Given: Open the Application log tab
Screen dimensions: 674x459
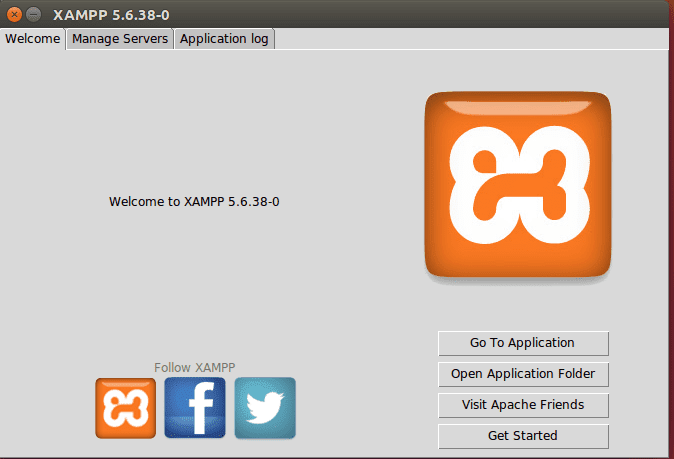Looking at the screenshot, I should (x=224, y=39).
